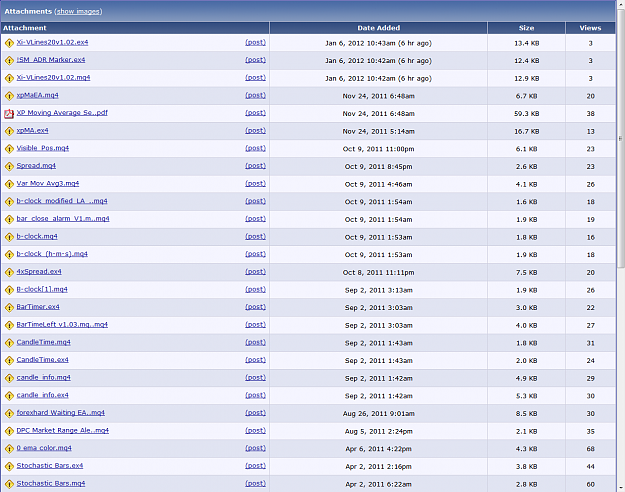Viewport: 625px width, 492px height.
Task: Click the file icon beside forexhard Waiting EA
Action: 9,413
